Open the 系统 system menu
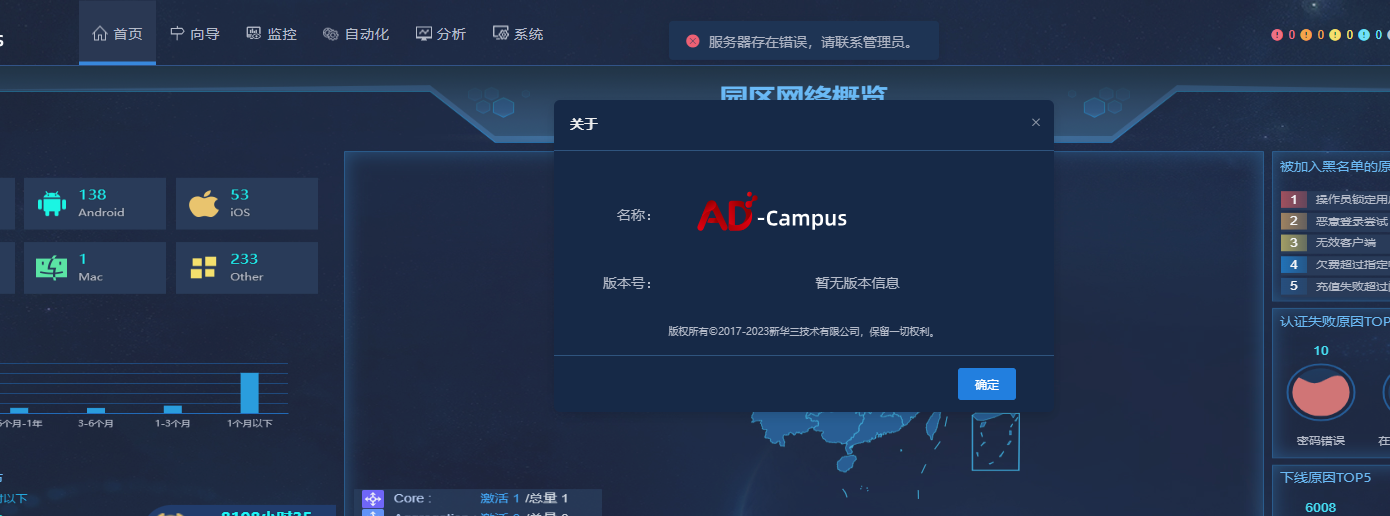 pos(518,33)
